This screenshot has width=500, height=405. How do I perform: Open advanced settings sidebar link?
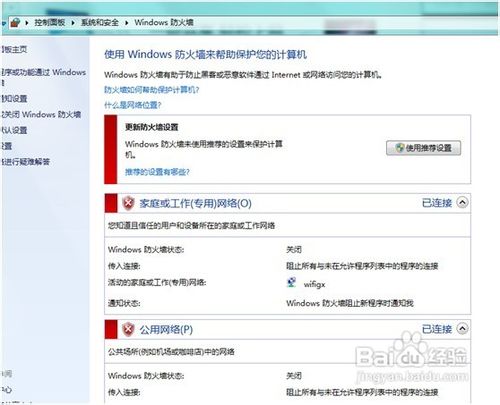point(7,146)
